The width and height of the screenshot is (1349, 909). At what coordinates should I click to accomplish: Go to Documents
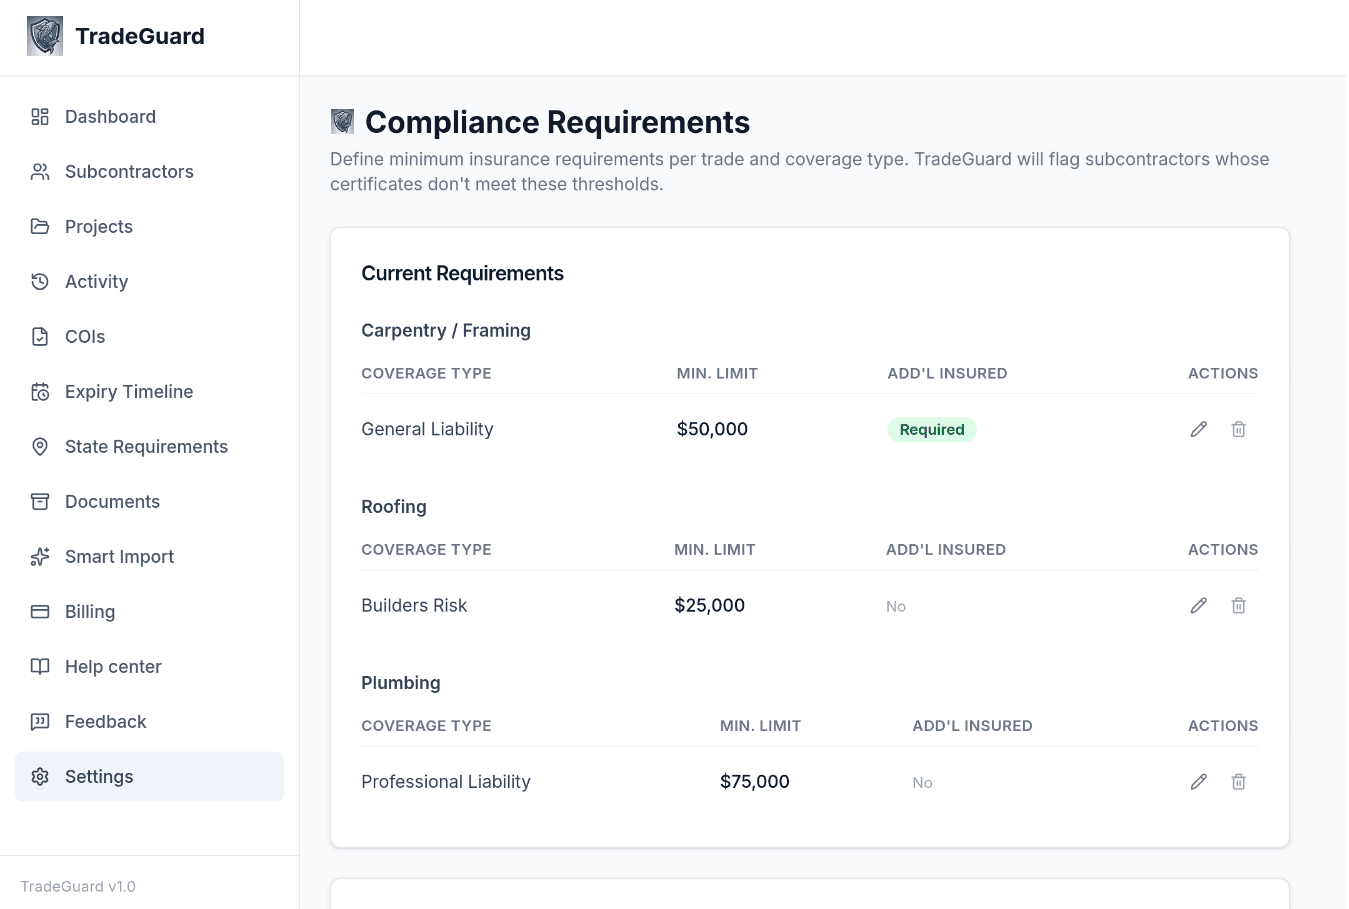(x=149, y=502)
